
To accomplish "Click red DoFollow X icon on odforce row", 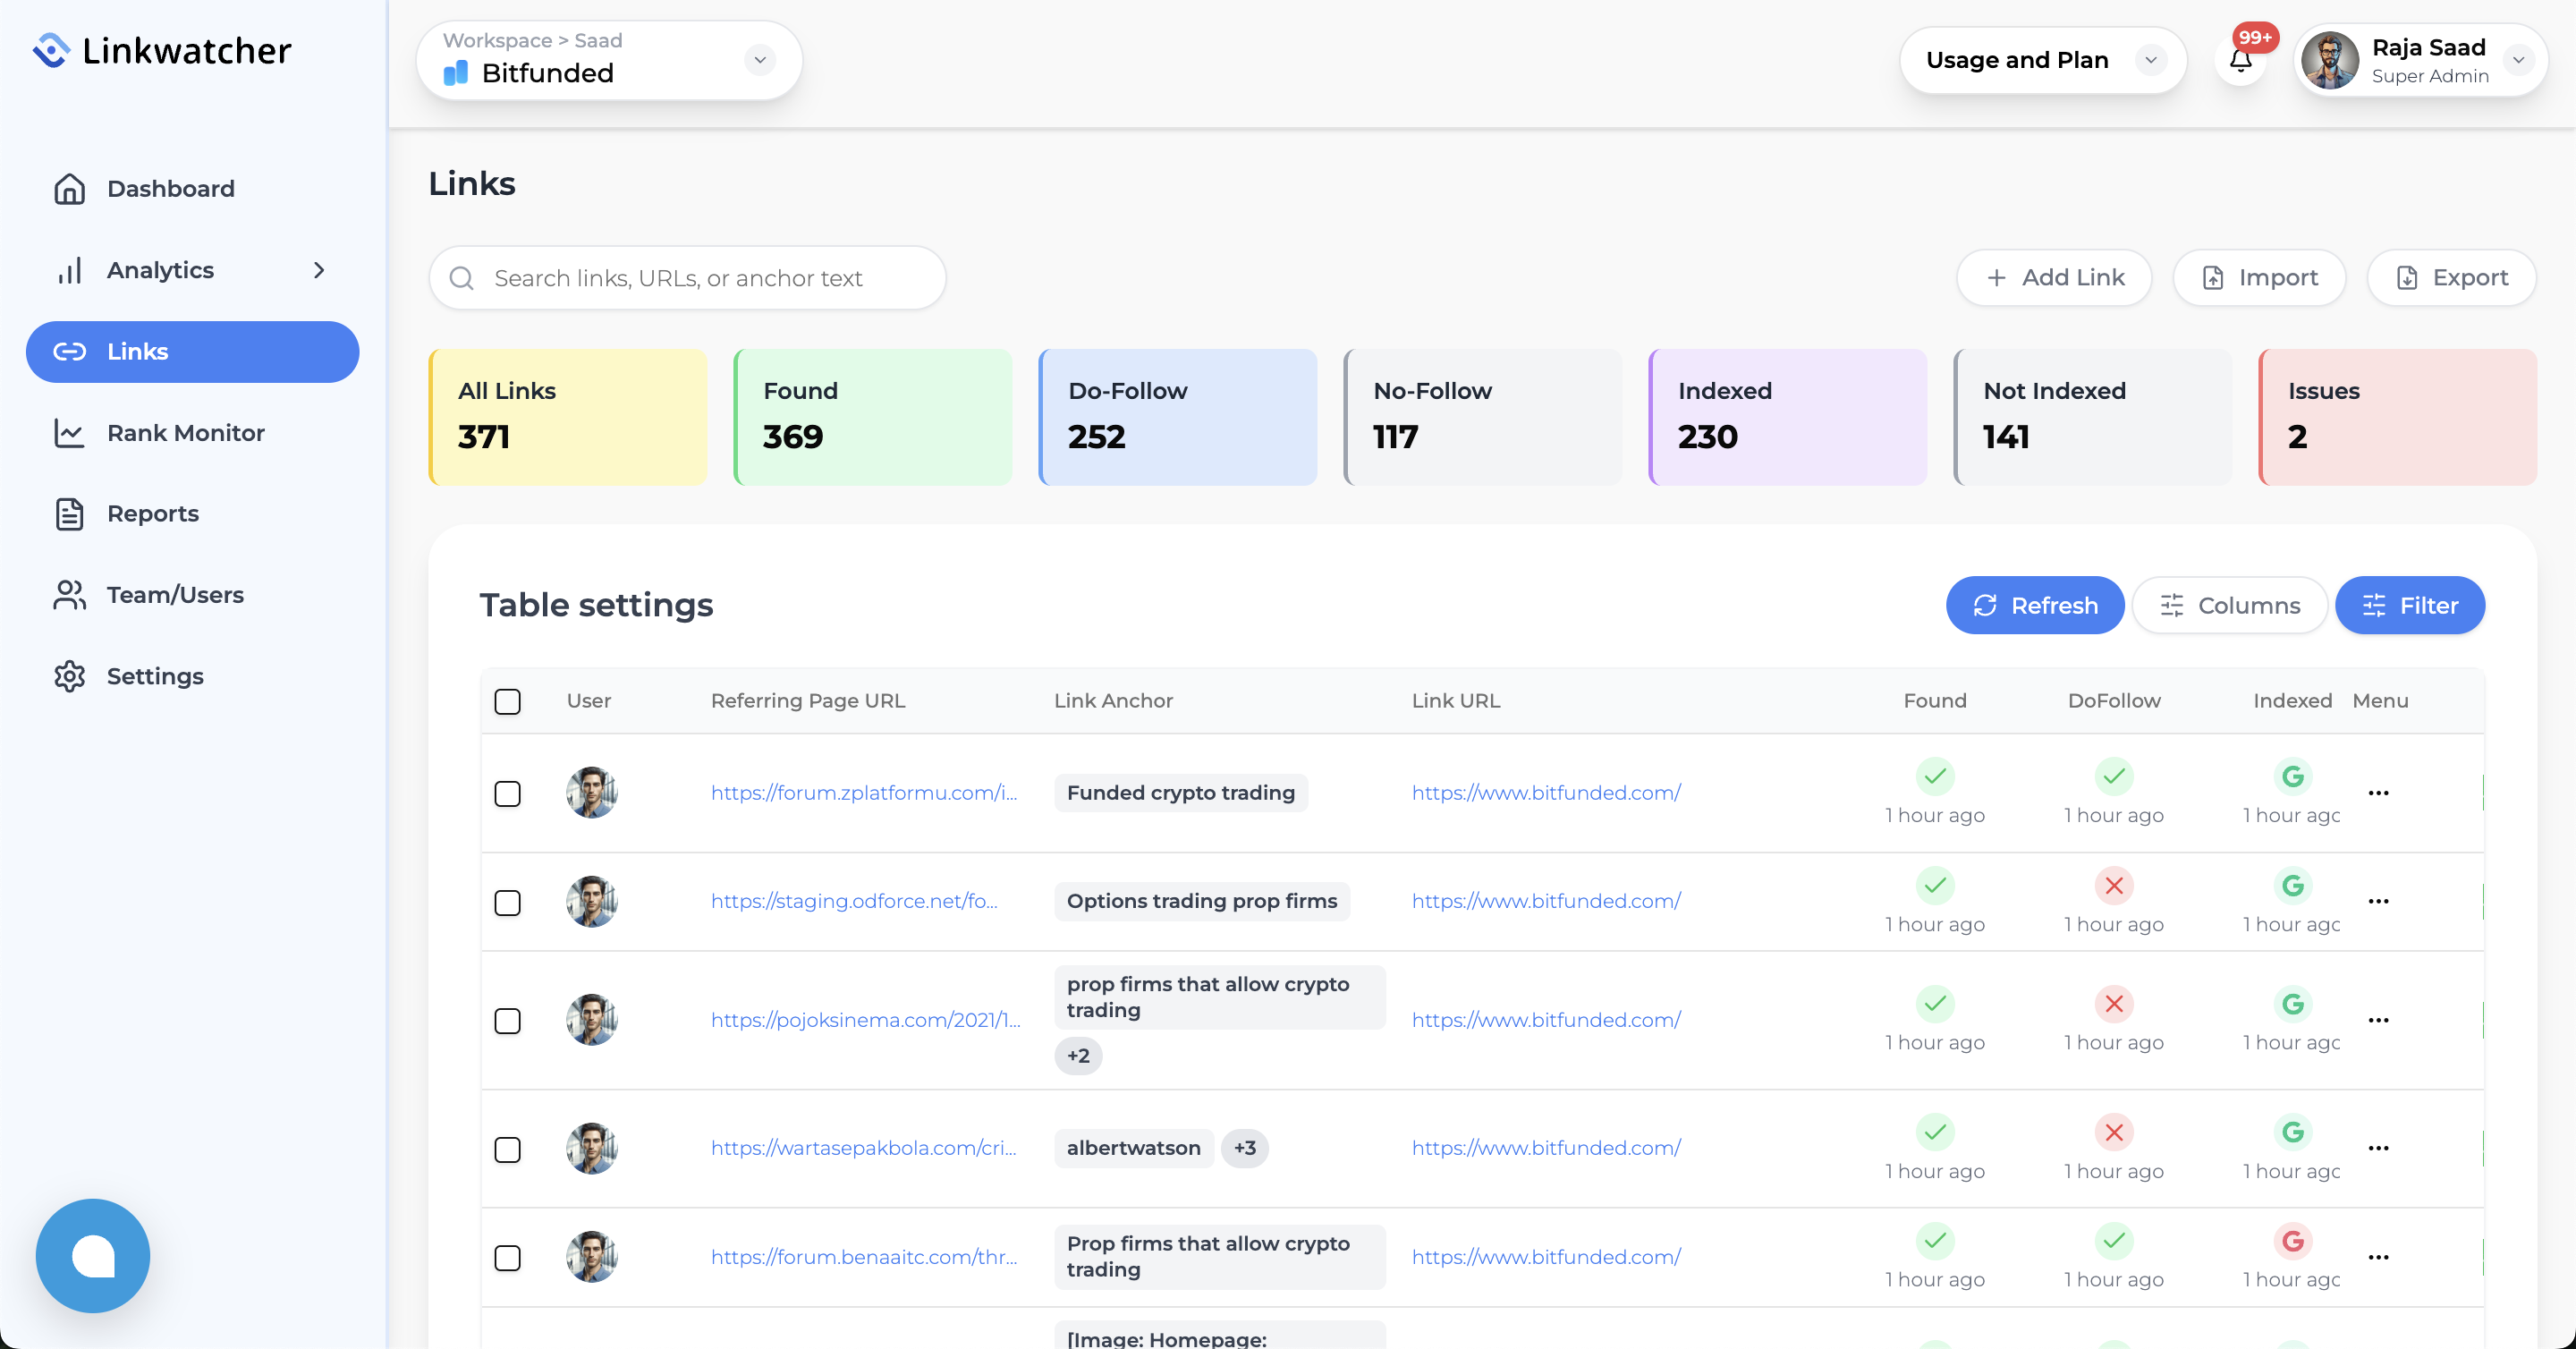I will (x=2113, y=886).
